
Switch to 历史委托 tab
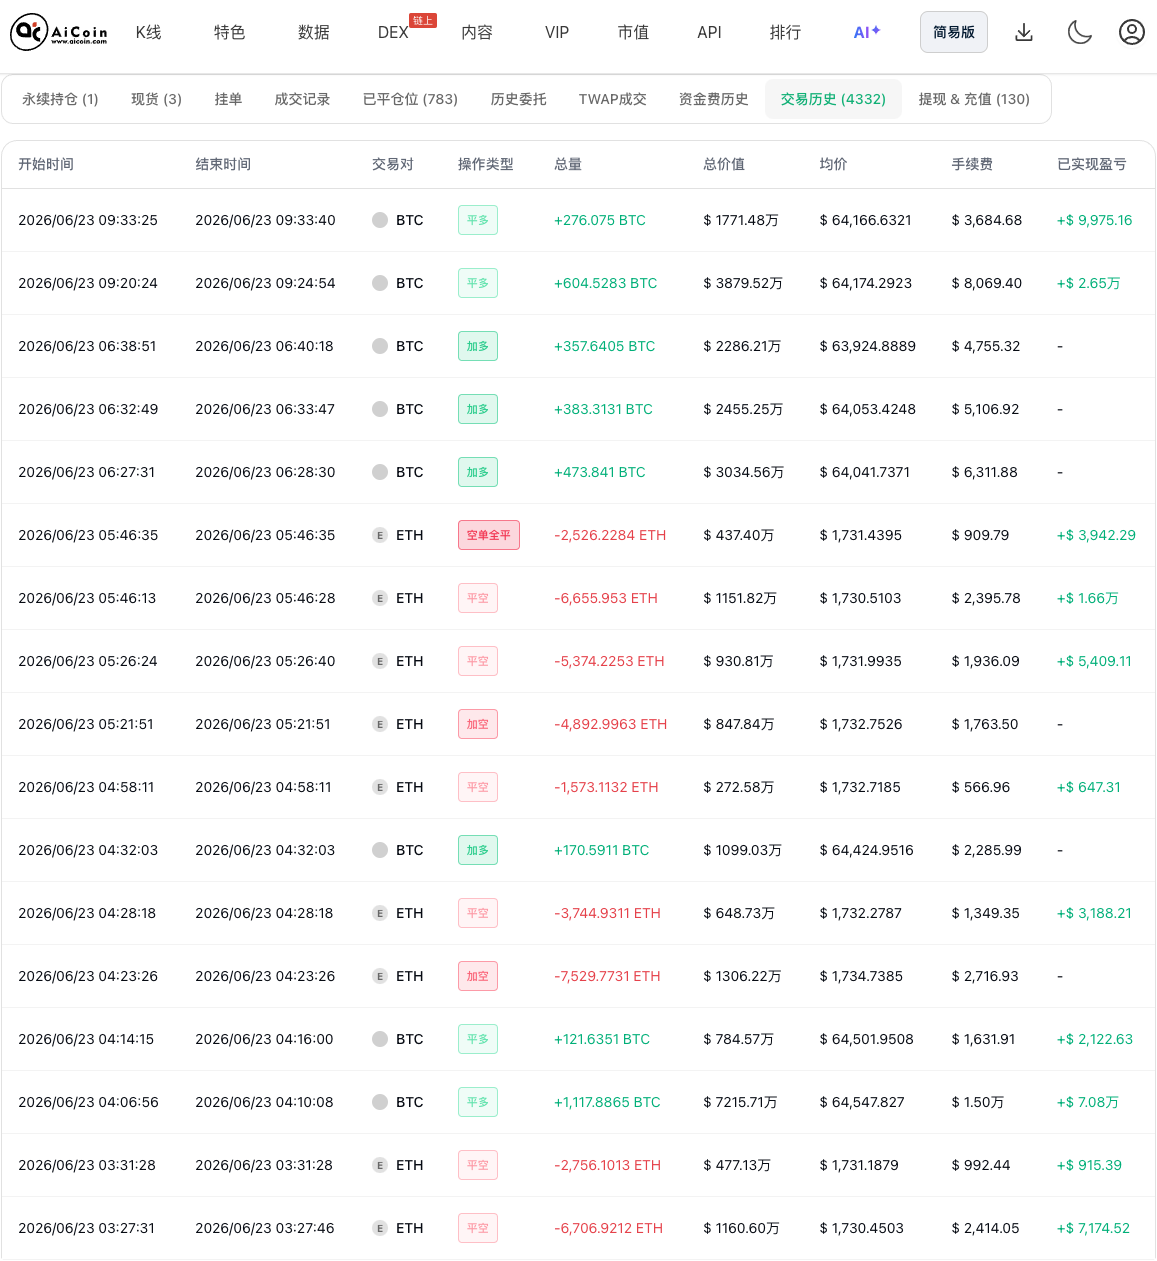coord(518,99)
